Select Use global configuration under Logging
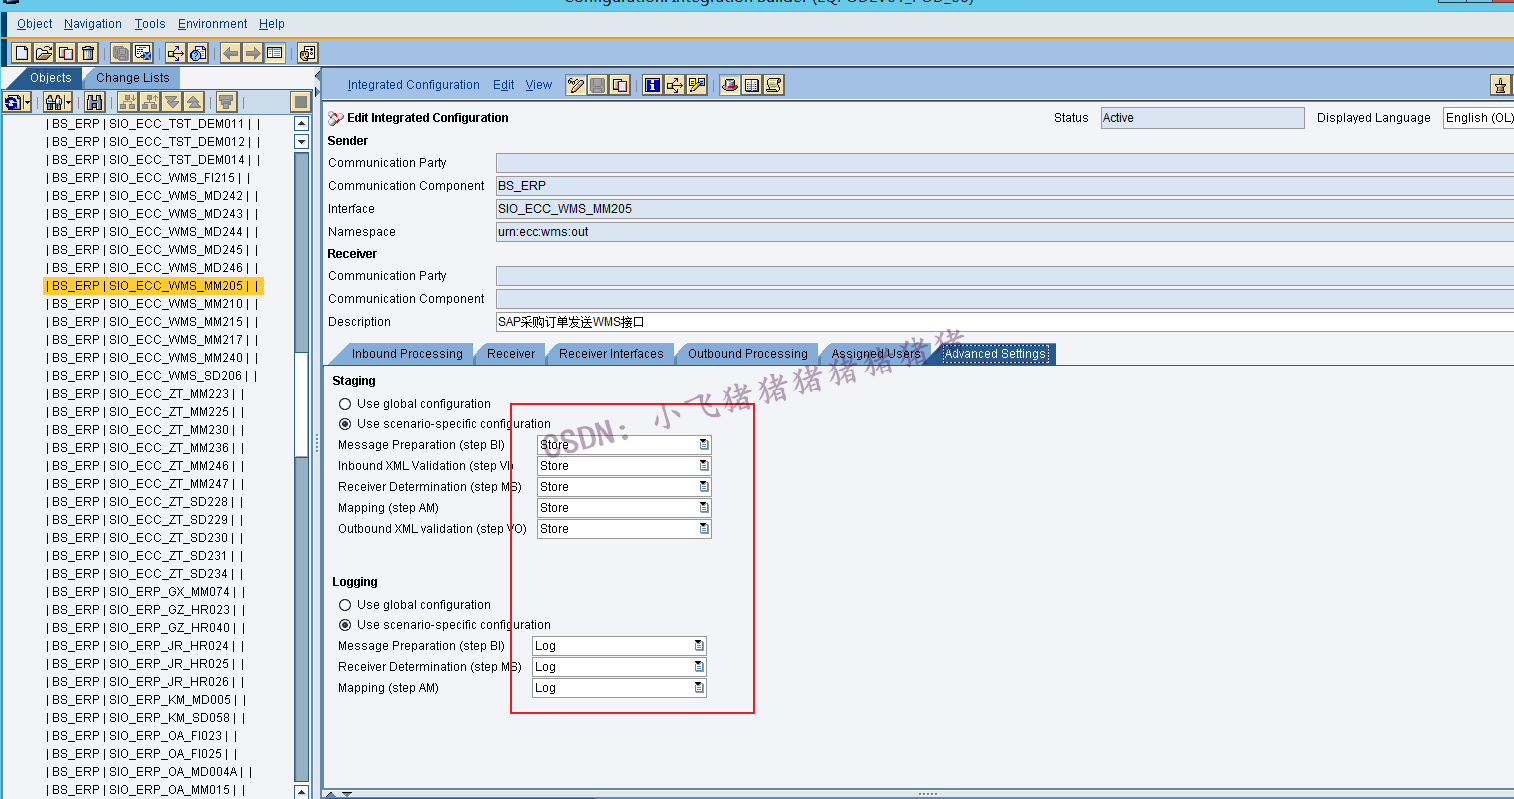Image resolution: width=1514 pixels, height=799 pixels. (x=344, y=604)
